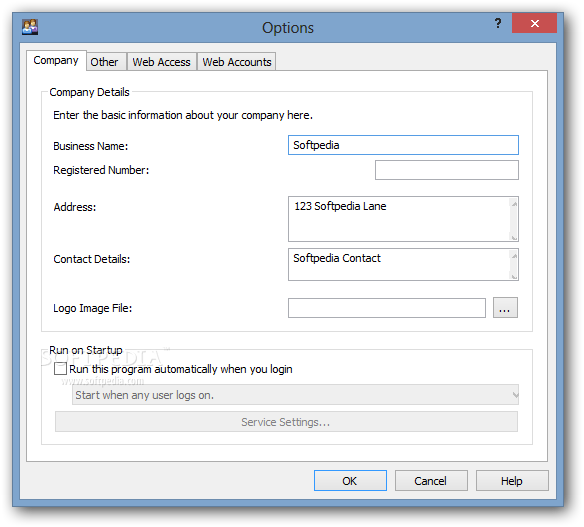Click the Options title text
584x527 pixels.
(x=288, y=28)
